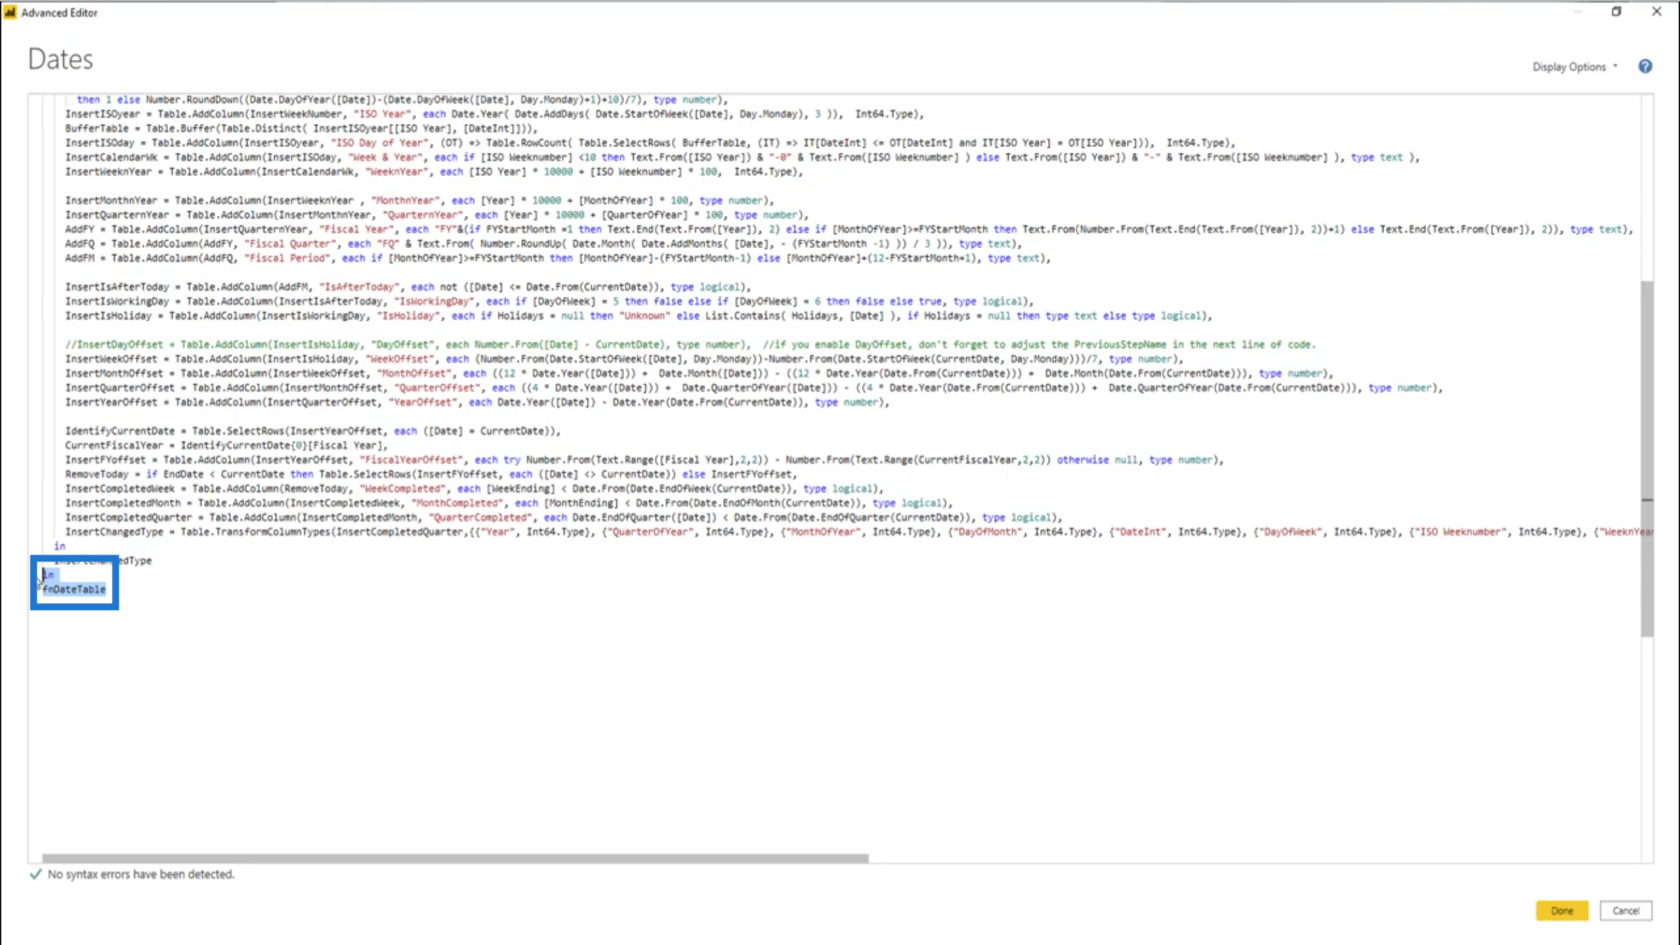
Task: Click 'InsertIsWorkingDay' at the line start
Action: click(x=117, y=301)
